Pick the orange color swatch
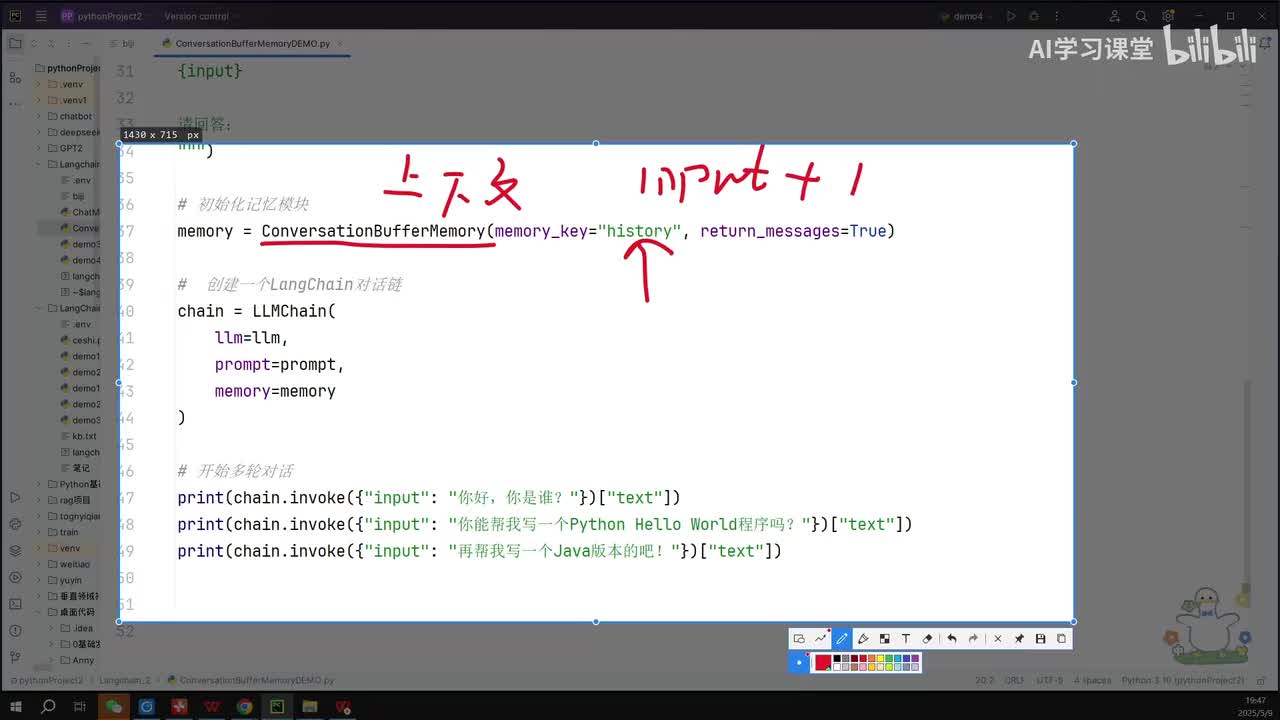Screen dimensions: 1280x720 point(871,658)
